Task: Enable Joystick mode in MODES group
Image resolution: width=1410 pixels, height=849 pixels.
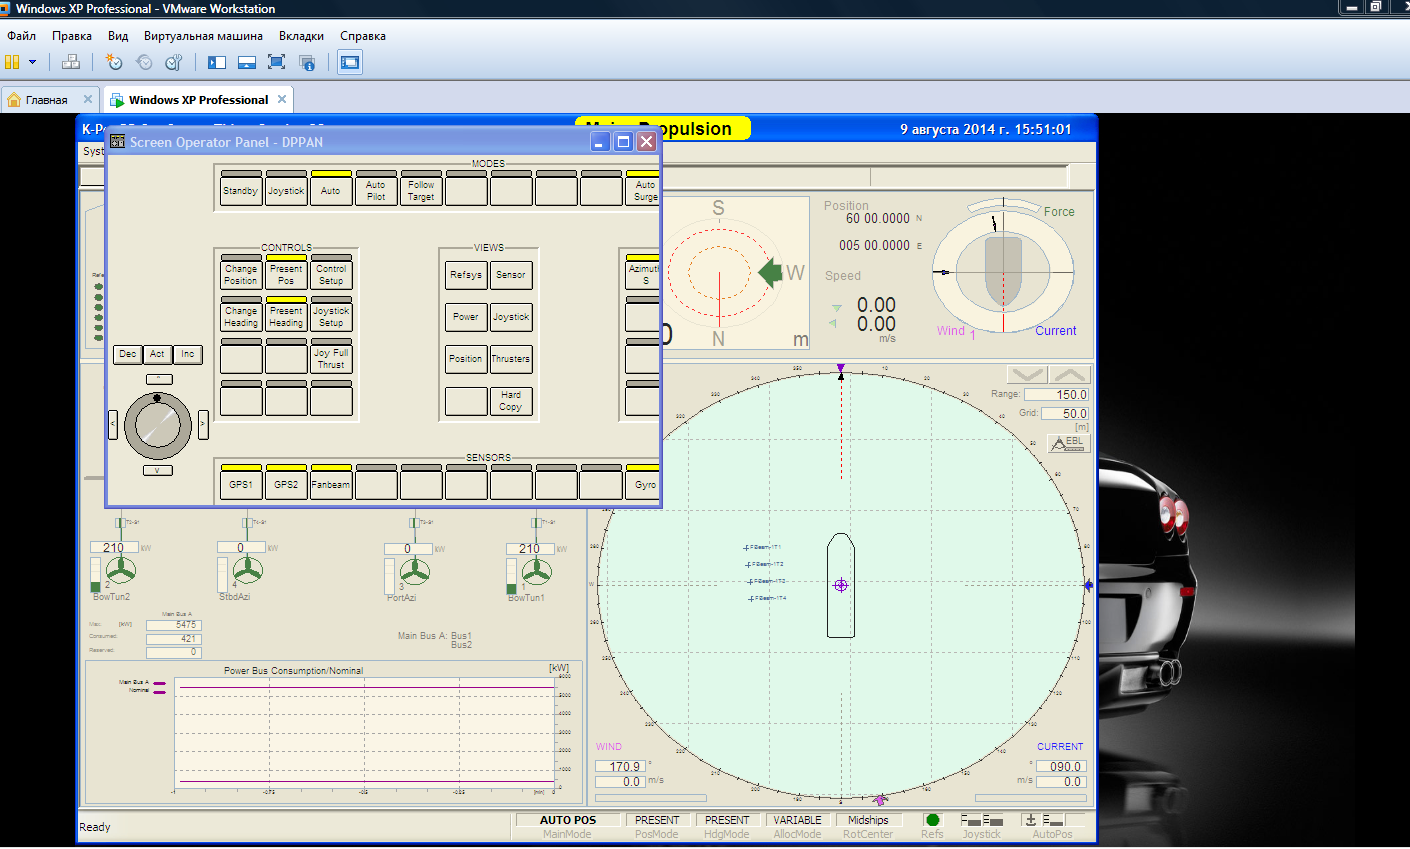Action: [x=286, y=190]
